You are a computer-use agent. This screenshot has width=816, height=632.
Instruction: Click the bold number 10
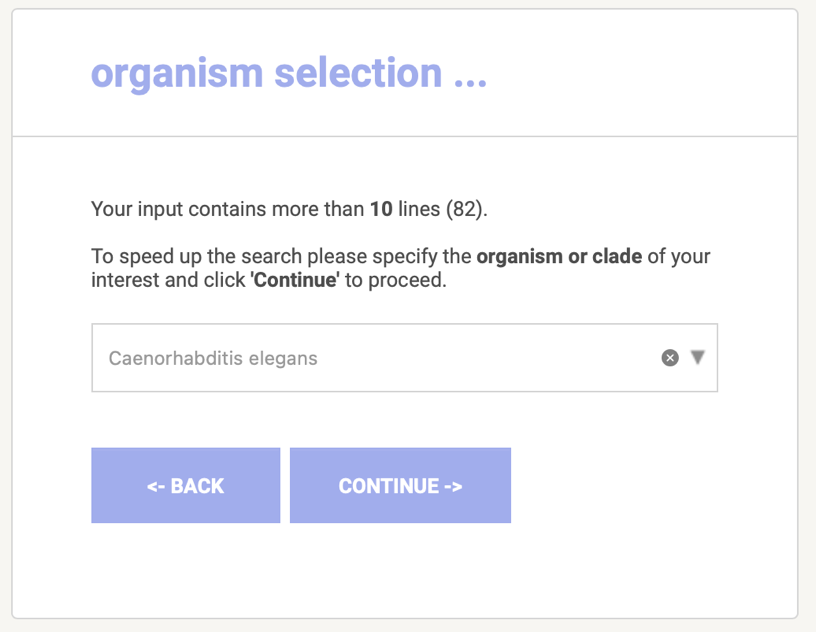(x=381, y=209)
